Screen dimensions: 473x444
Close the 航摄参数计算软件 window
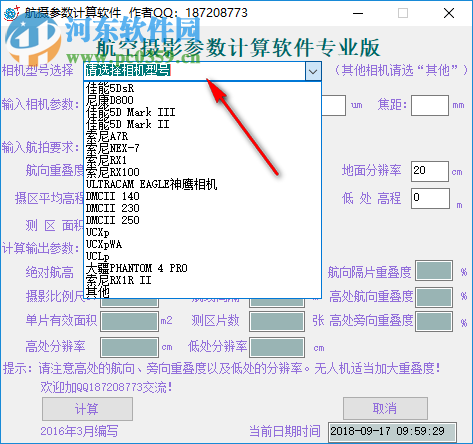449,13
